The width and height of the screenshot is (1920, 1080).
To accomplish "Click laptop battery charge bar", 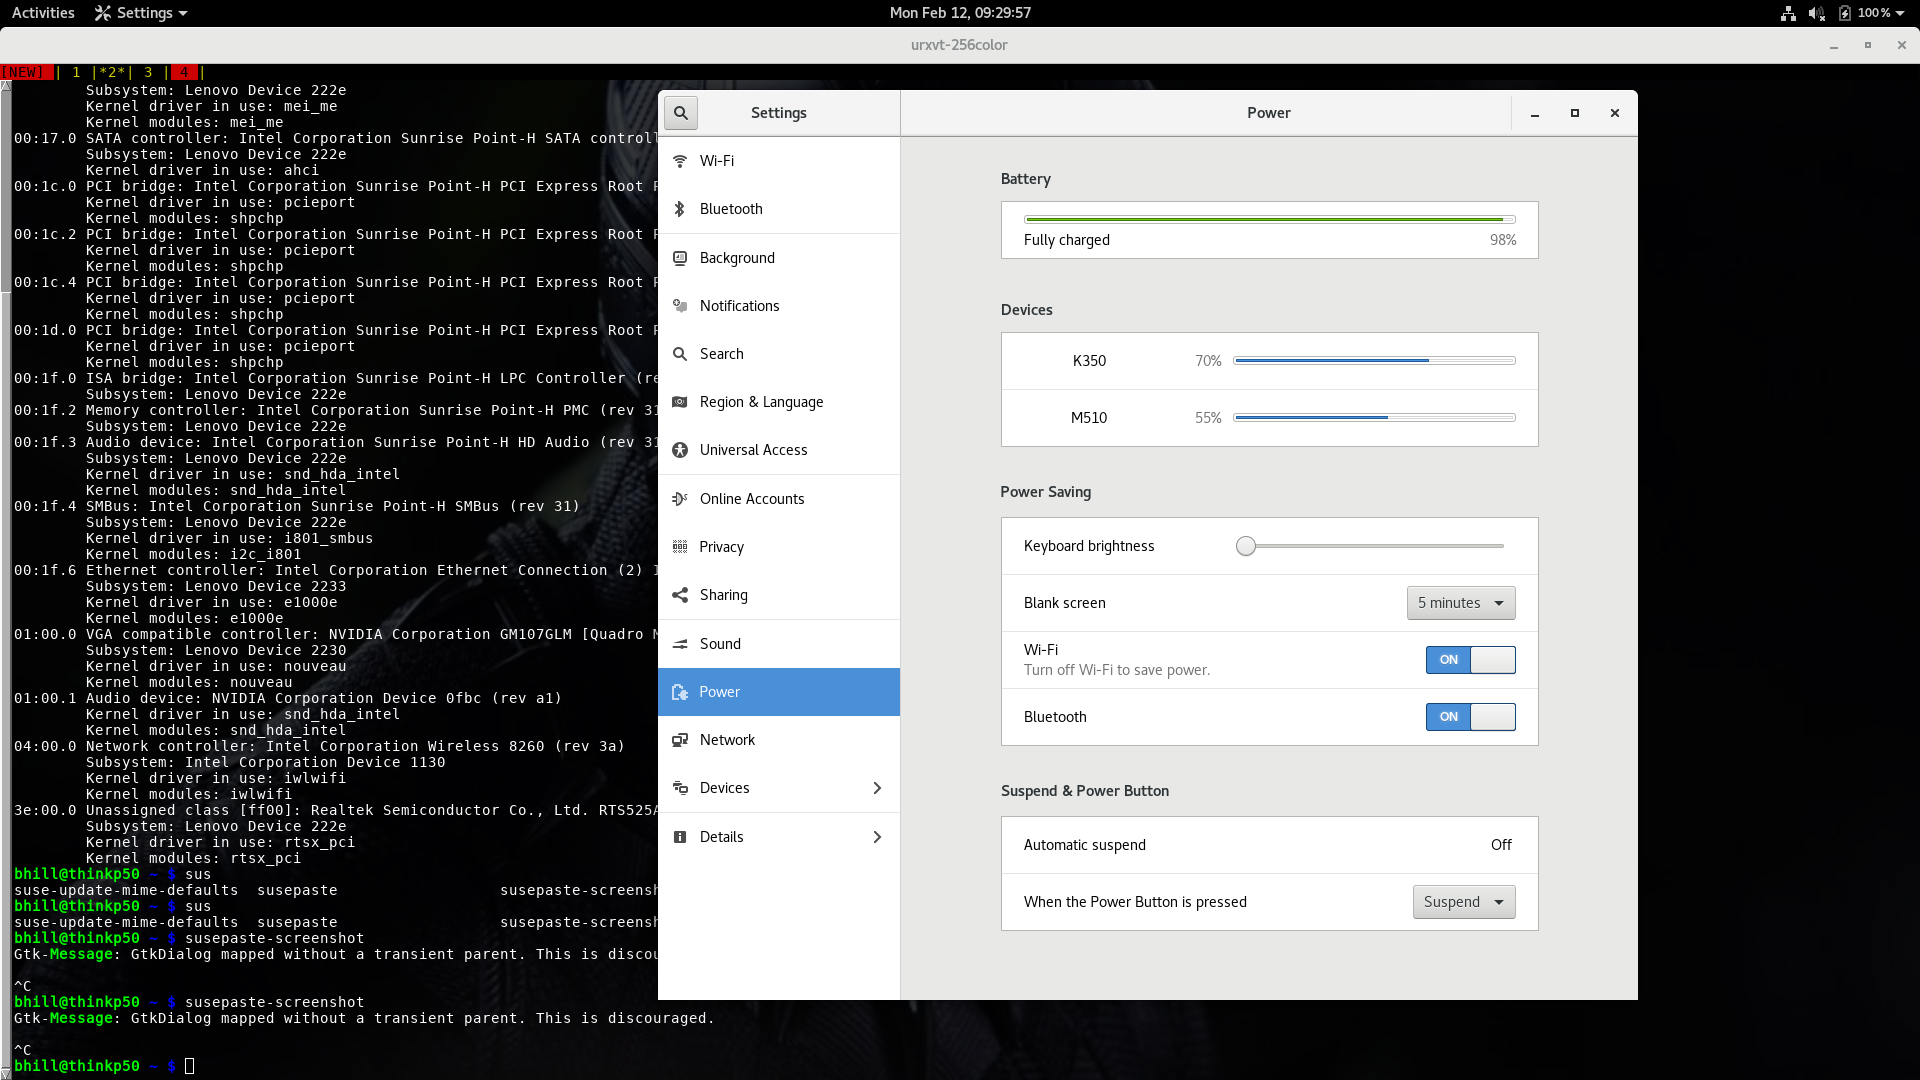I will click(1269, 219).
